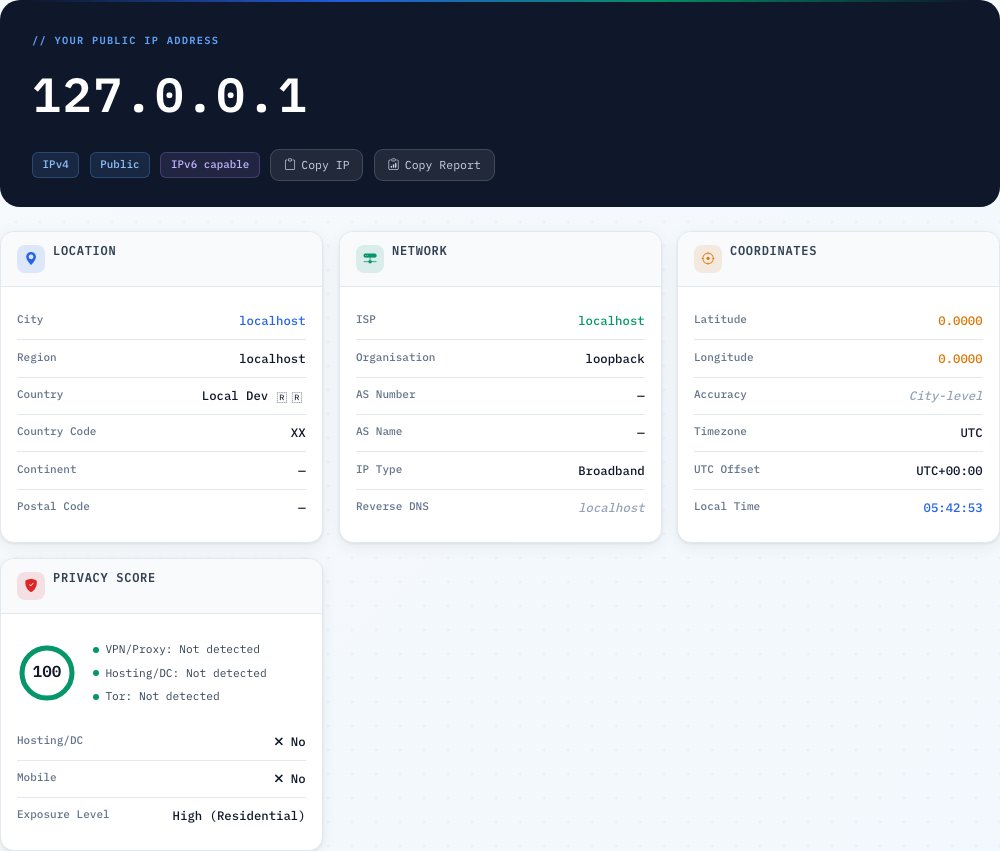Click the Postal Code label
Image resolution: width=1000 pixels, height=851 pixels.
(x=53, y=507)
